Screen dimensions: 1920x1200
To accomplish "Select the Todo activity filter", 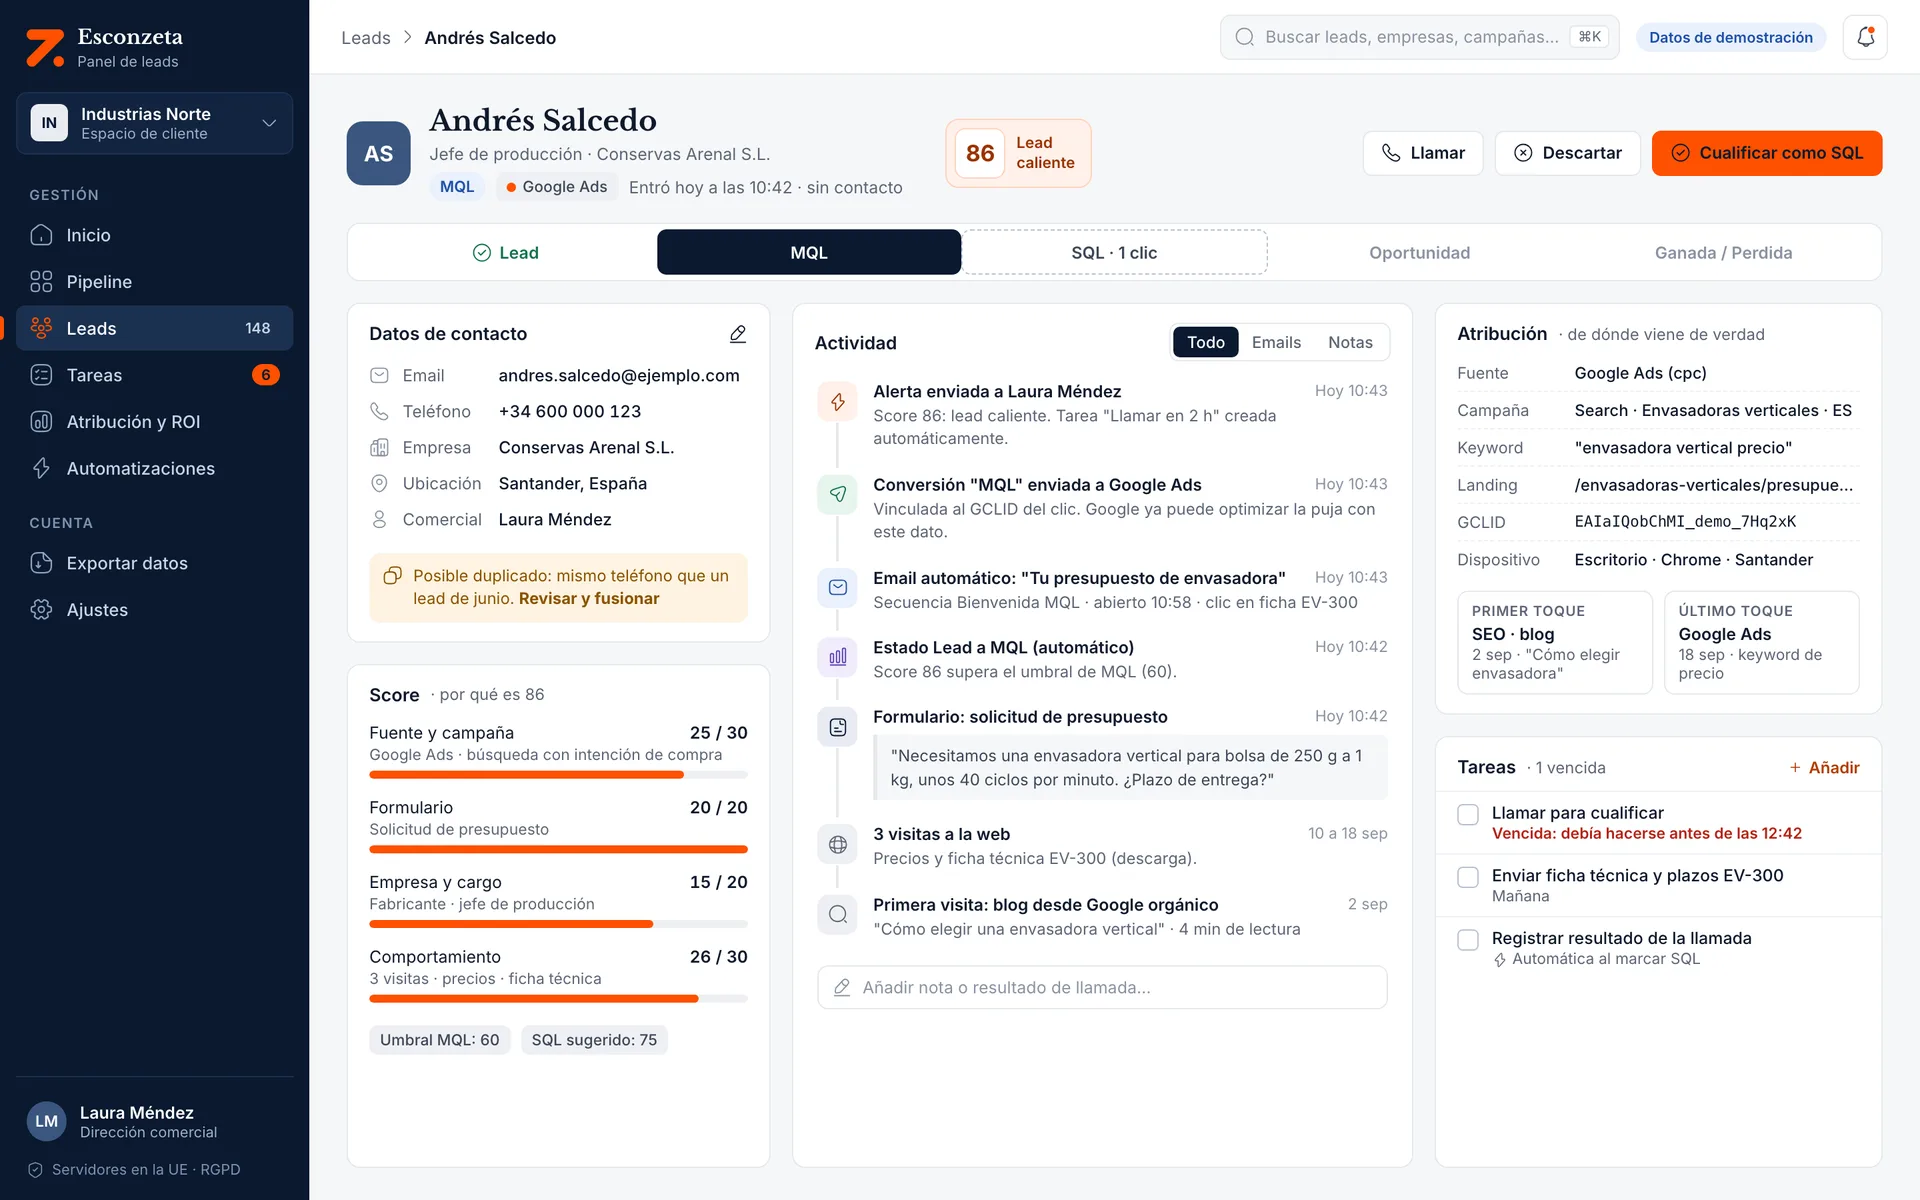I will 1206,342.
